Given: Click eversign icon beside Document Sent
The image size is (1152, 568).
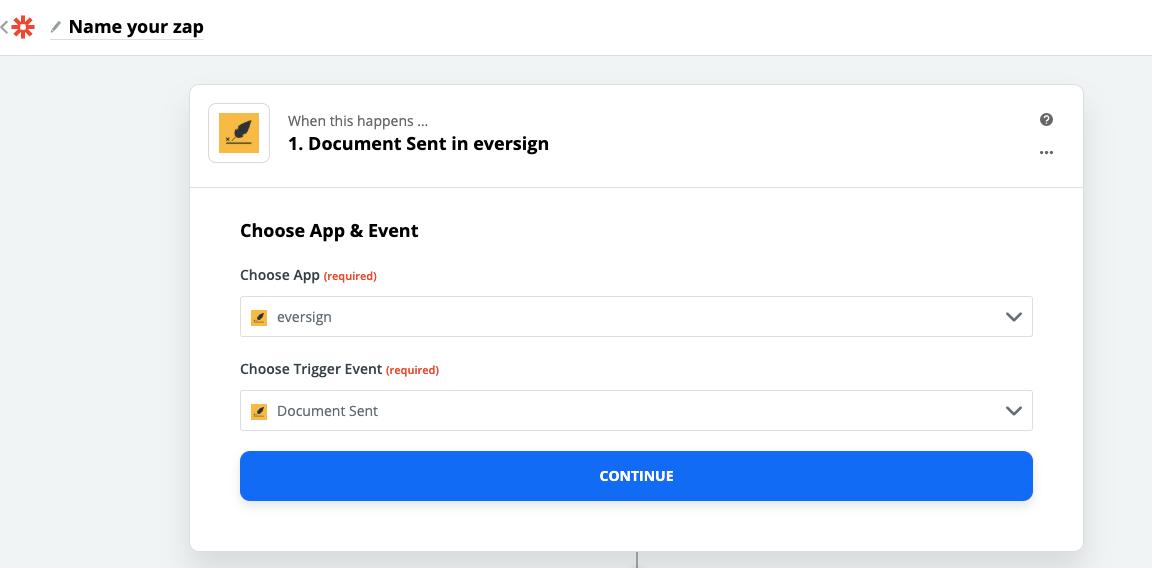Looking at the screenshot, I should pyautogui.click(x=259, y=411).
